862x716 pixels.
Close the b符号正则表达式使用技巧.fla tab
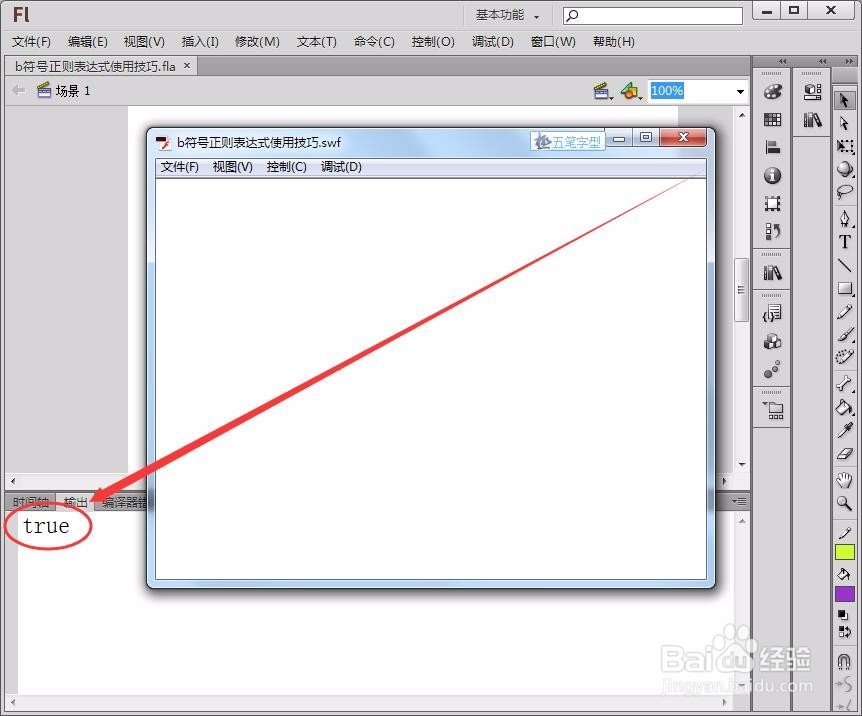(187, 65)
